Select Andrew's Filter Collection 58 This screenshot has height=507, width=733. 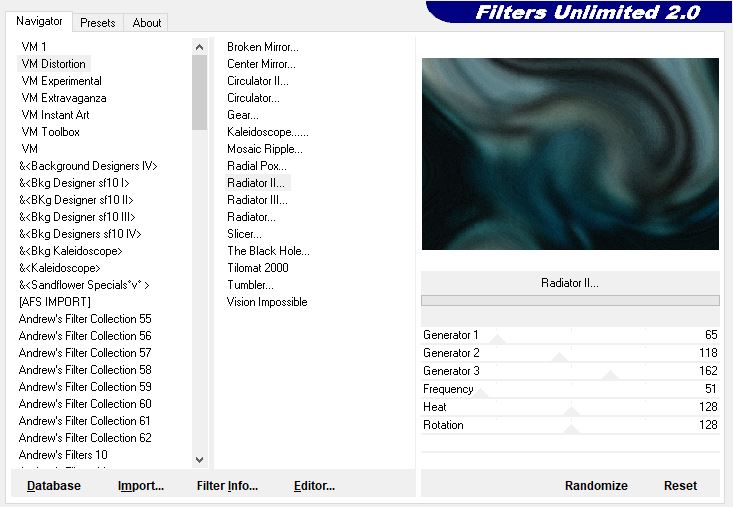coord(85,370)
